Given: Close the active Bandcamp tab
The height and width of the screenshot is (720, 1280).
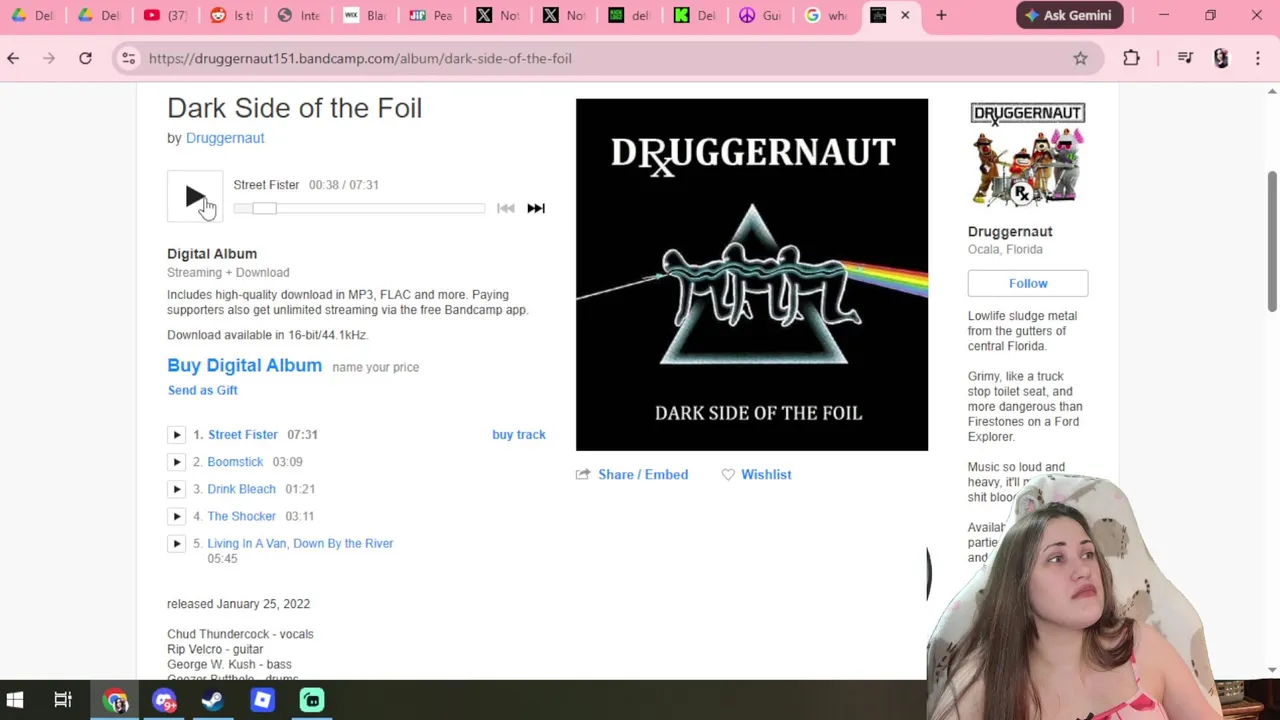Looking at the screenshot, I should click(x=905, y=15).
